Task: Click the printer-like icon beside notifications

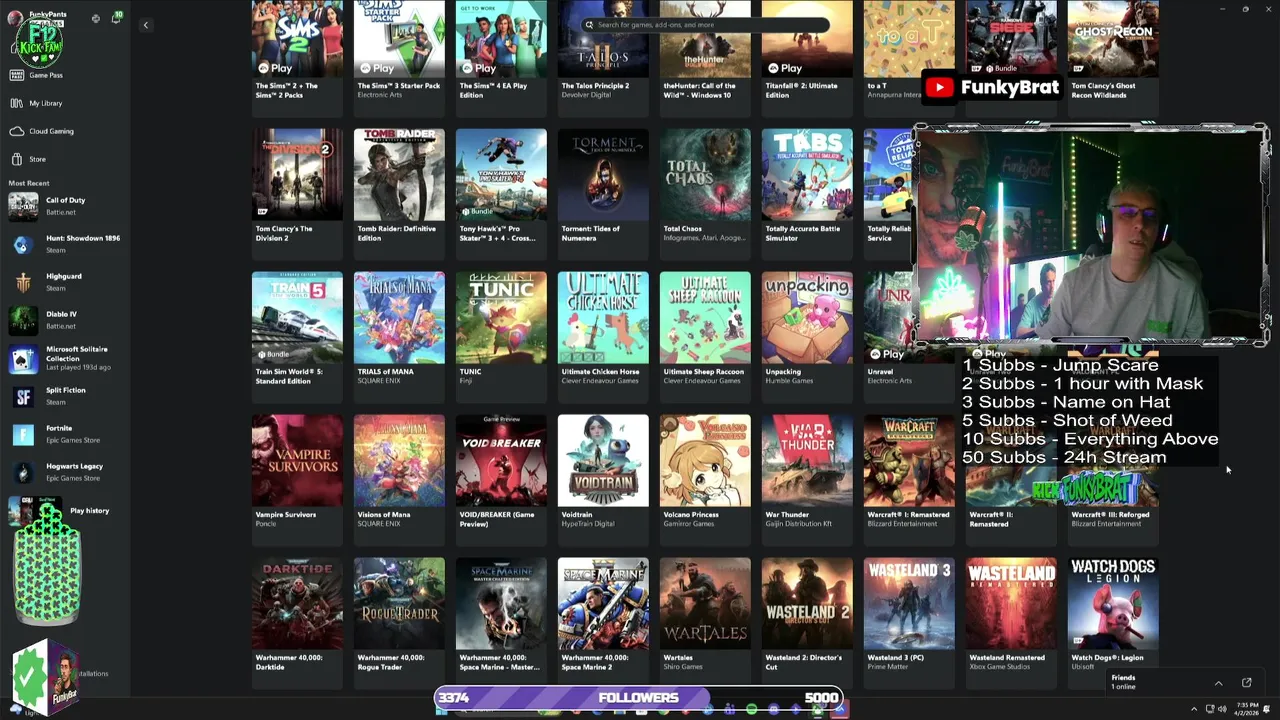Action: click(96, 19)
